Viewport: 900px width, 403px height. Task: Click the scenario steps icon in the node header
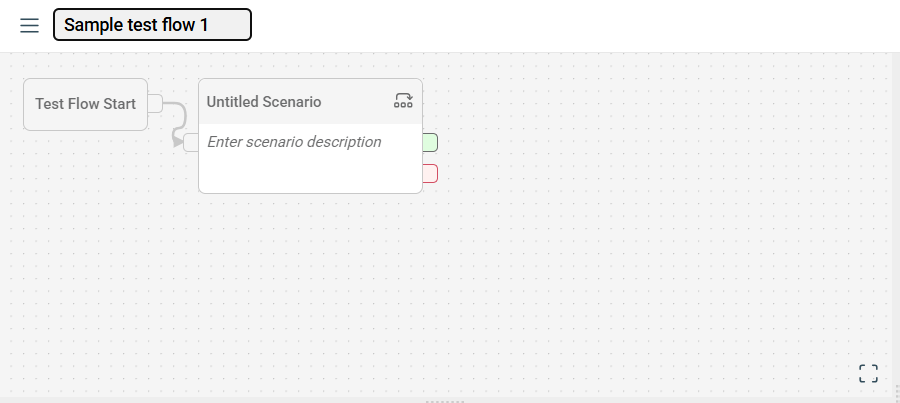(x=403, y=100)
